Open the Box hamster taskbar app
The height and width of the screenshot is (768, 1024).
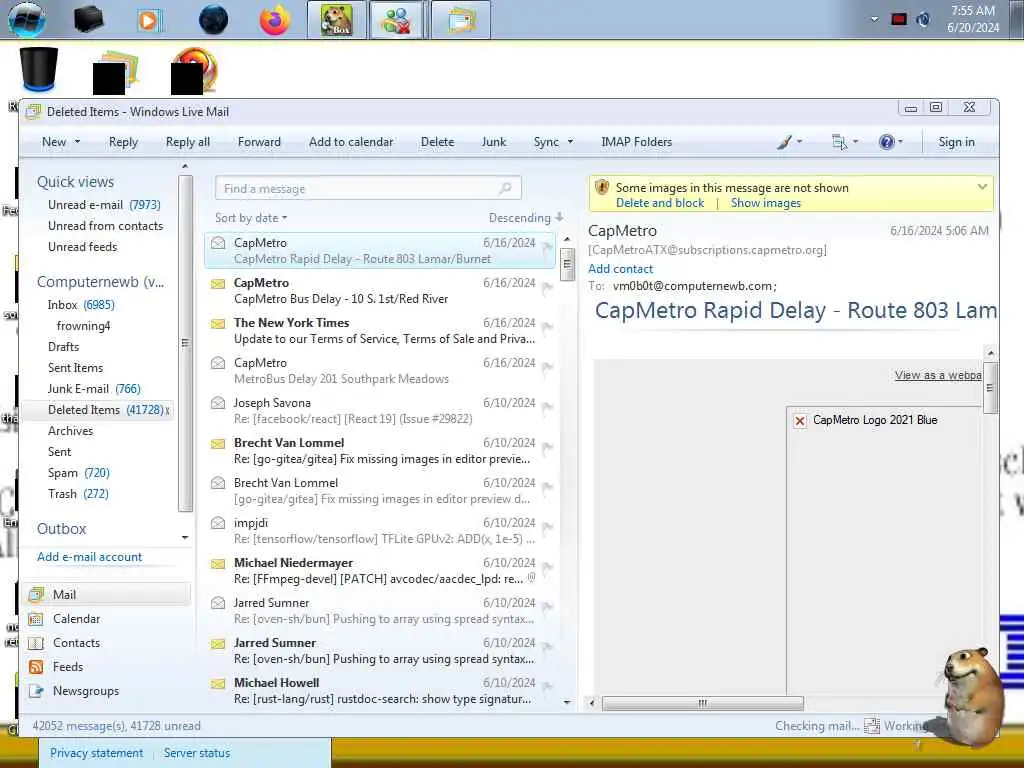[x=337, y=20]
